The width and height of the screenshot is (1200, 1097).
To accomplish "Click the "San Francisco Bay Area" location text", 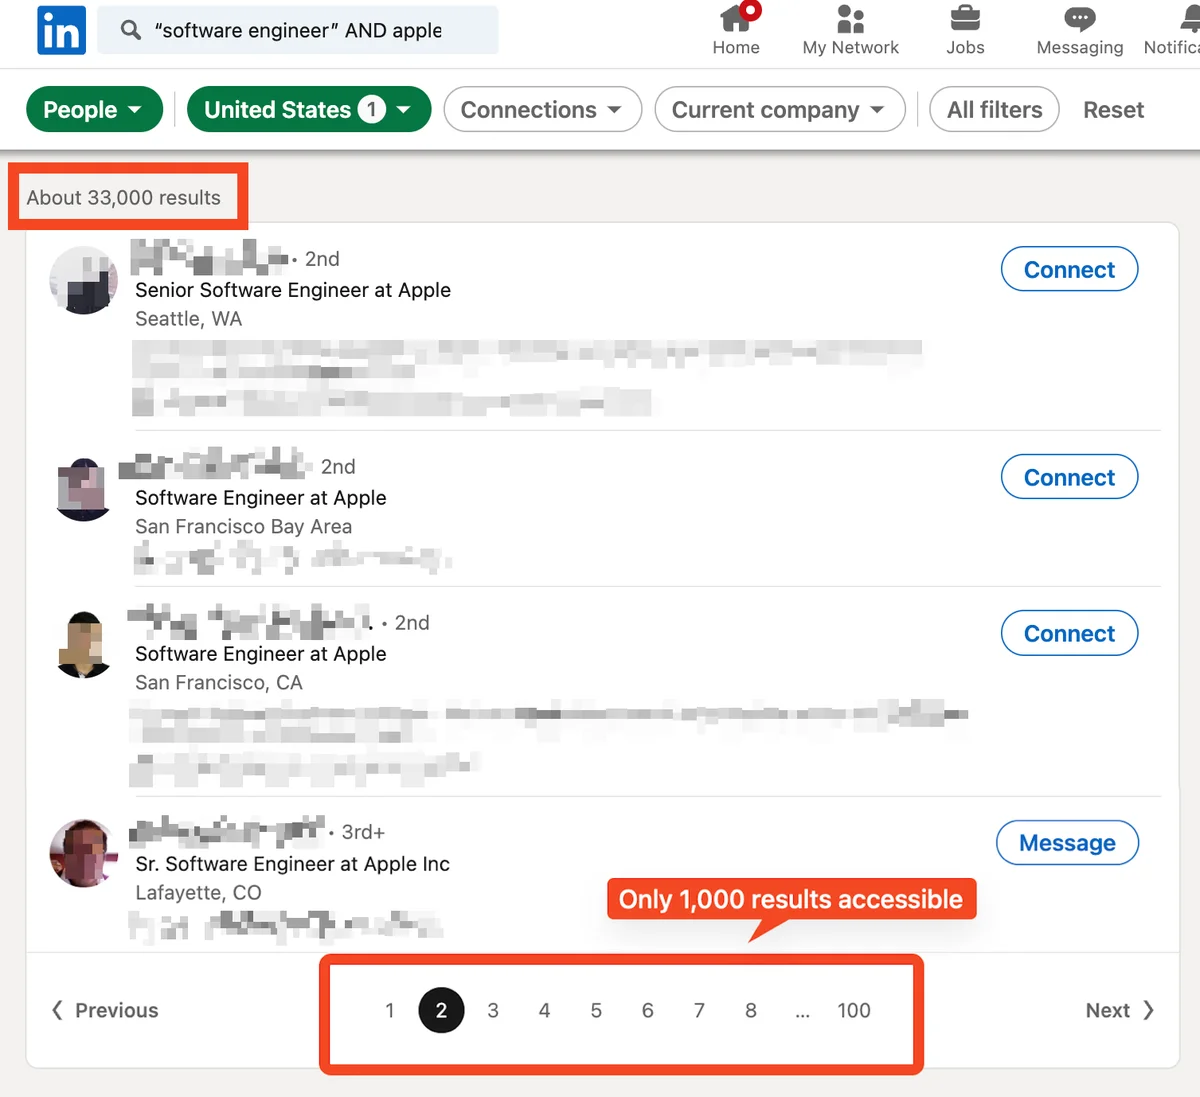I will 244,527.
